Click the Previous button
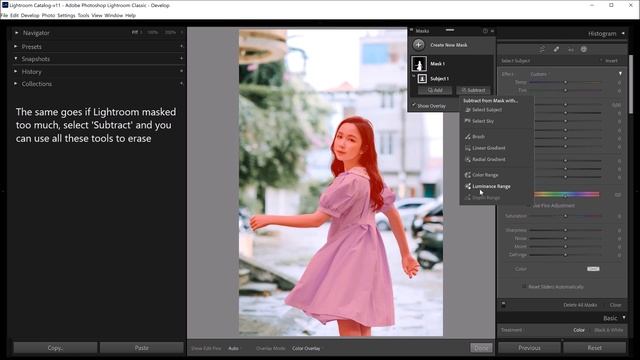 point(529,348)
